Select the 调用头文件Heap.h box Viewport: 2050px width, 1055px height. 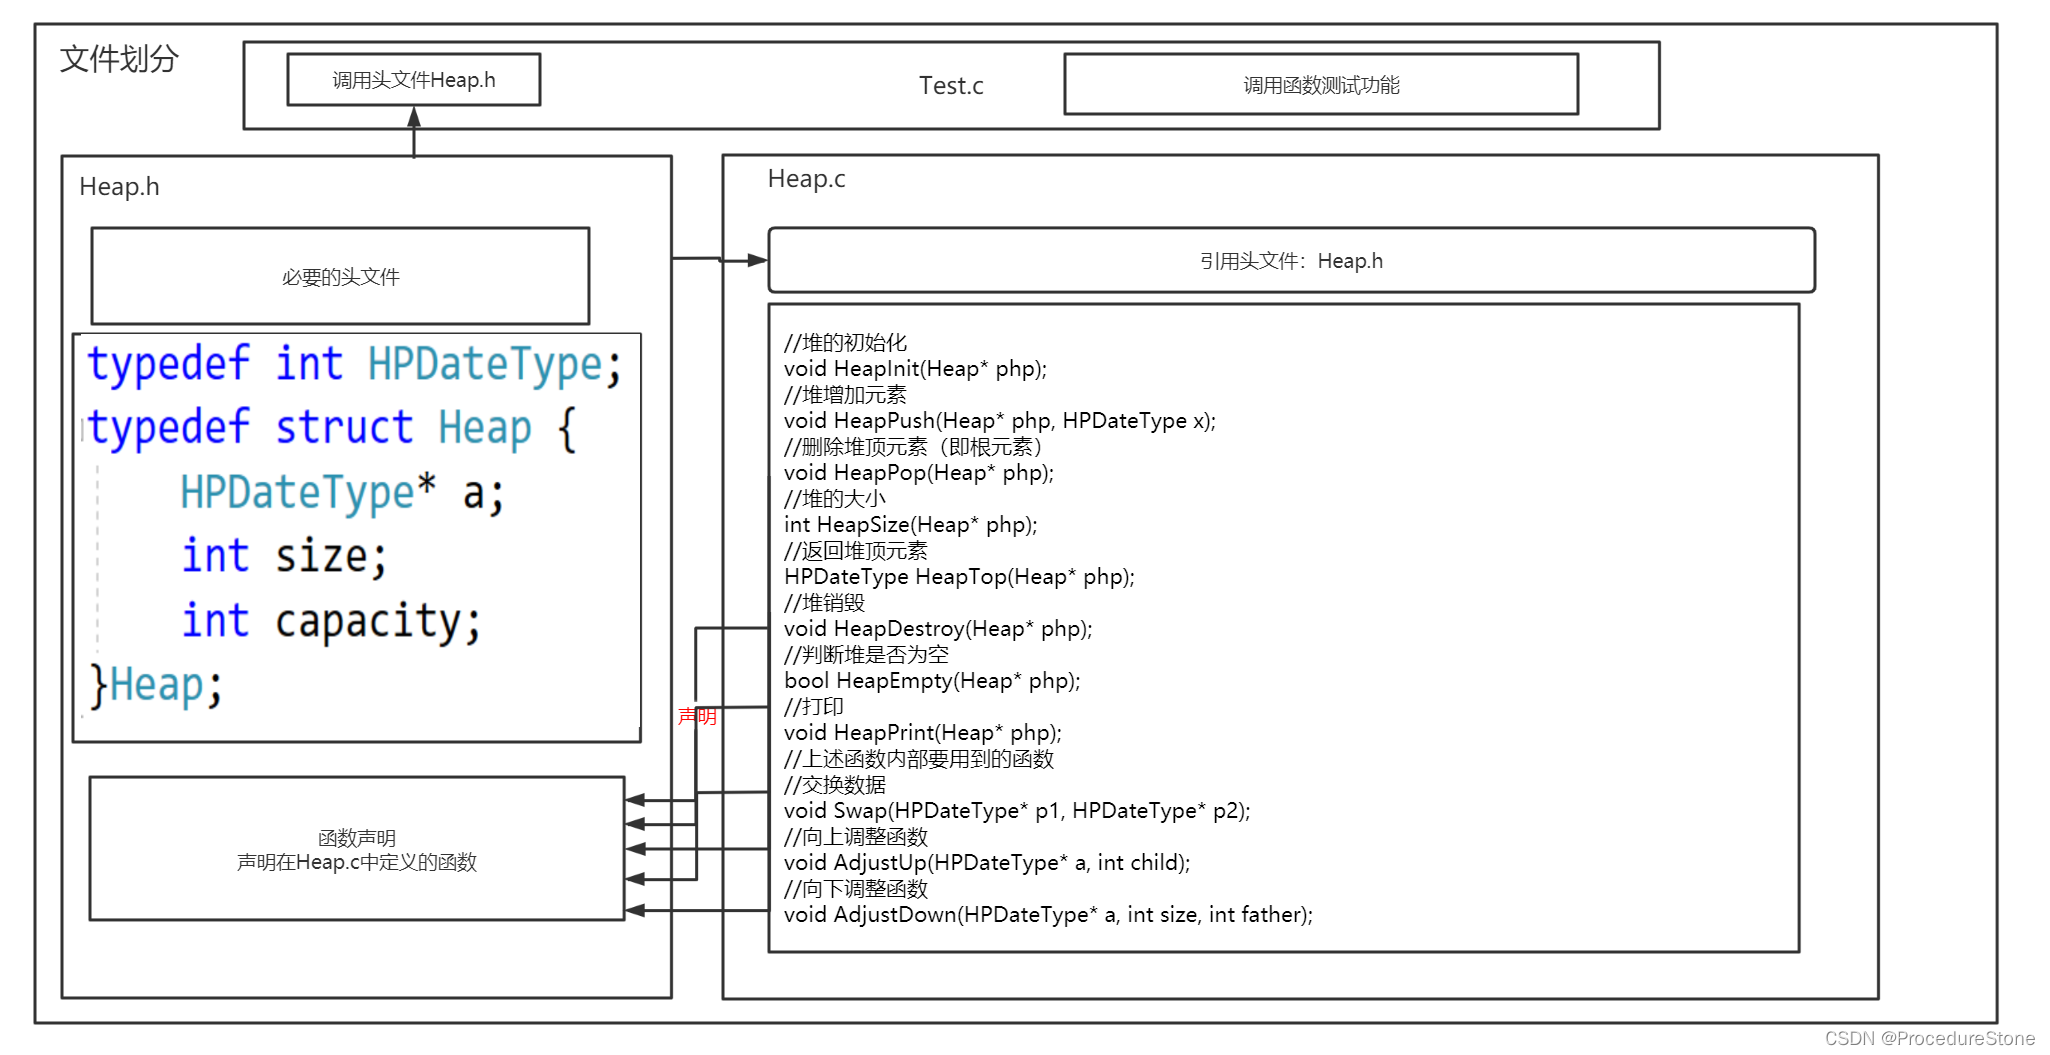click(x=414, y=80)
